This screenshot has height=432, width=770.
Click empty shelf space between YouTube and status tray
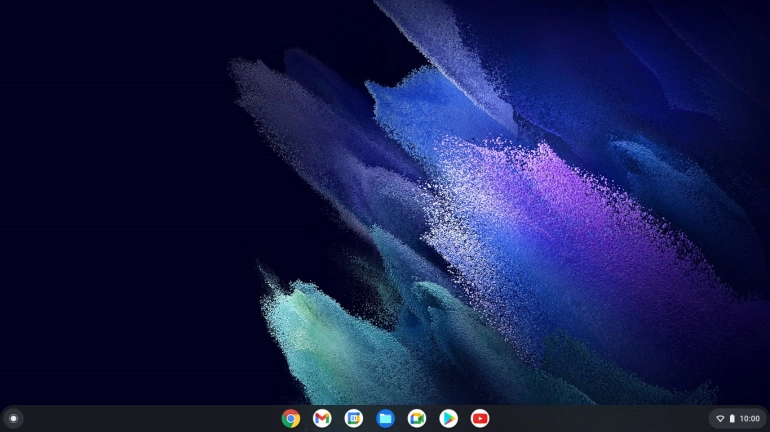600,418
